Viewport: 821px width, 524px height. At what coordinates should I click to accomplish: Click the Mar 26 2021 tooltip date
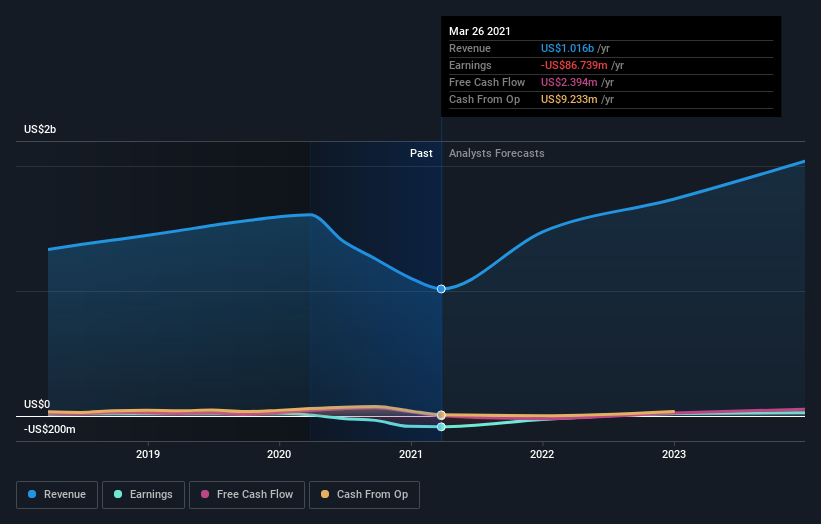pos(480,31)
